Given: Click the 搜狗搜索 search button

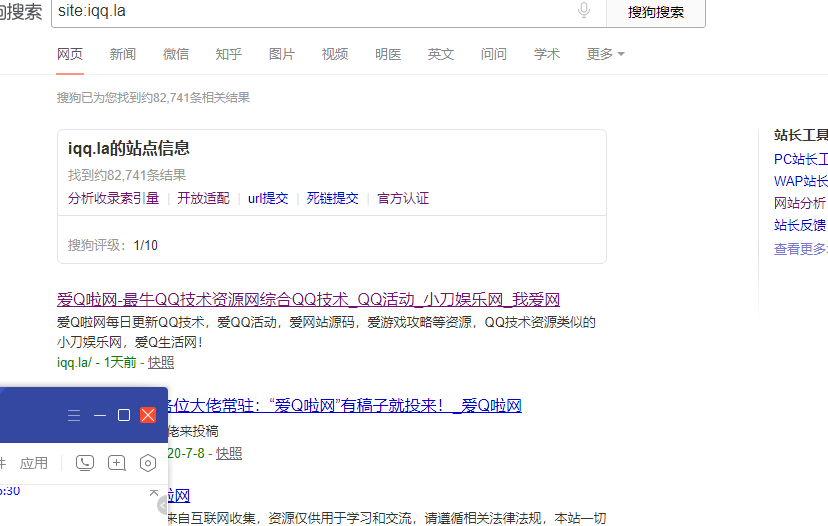Looking at the screenshot, I should click(656, 12).
